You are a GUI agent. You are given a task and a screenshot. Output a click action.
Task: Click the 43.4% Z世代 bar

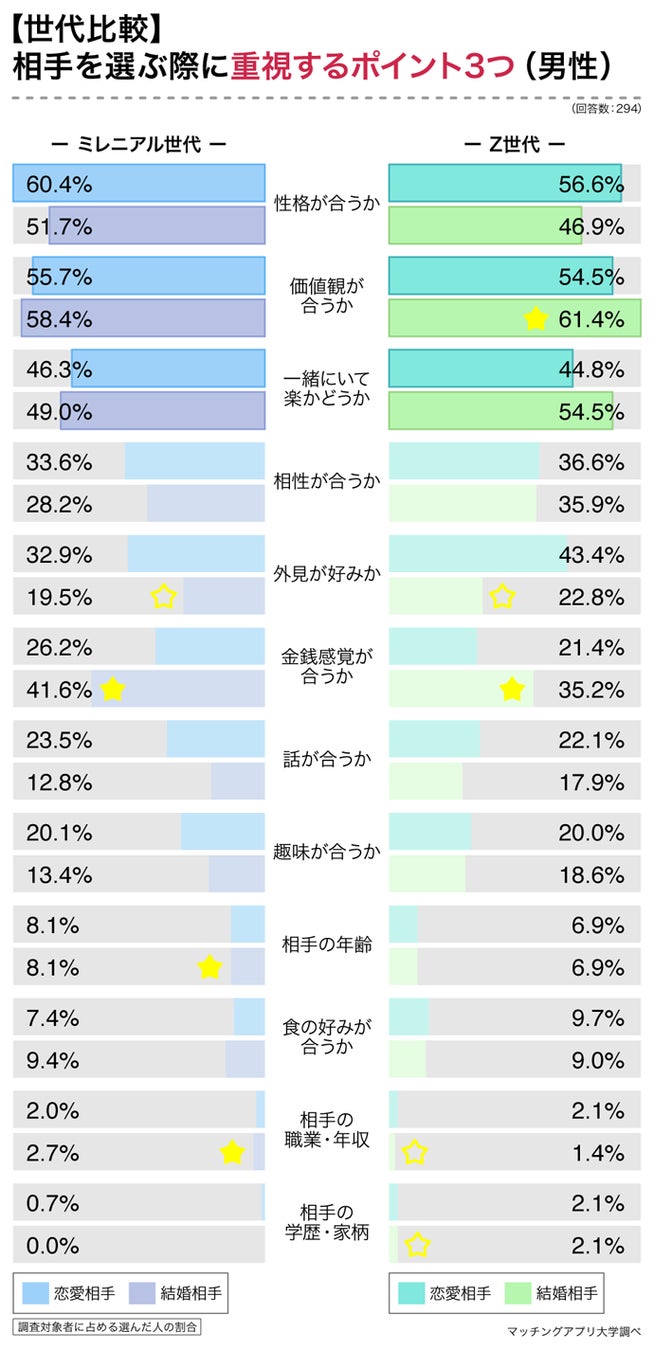(x=477, y=554)
